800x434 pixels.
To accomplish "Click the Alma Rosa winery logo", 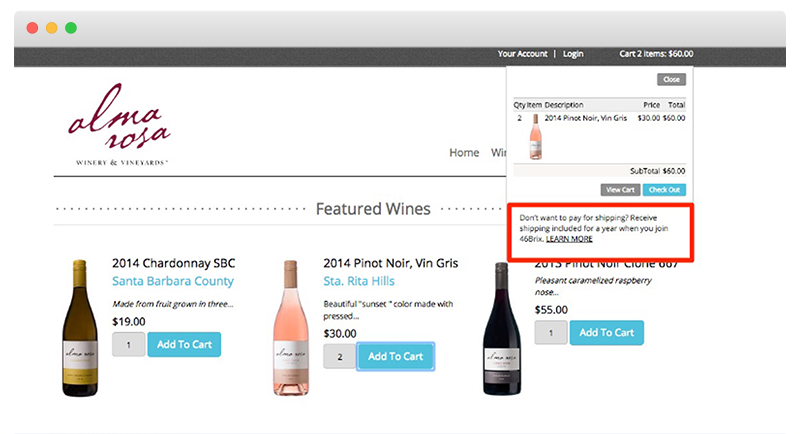I will pyautogui.click(x=120, y=124).
